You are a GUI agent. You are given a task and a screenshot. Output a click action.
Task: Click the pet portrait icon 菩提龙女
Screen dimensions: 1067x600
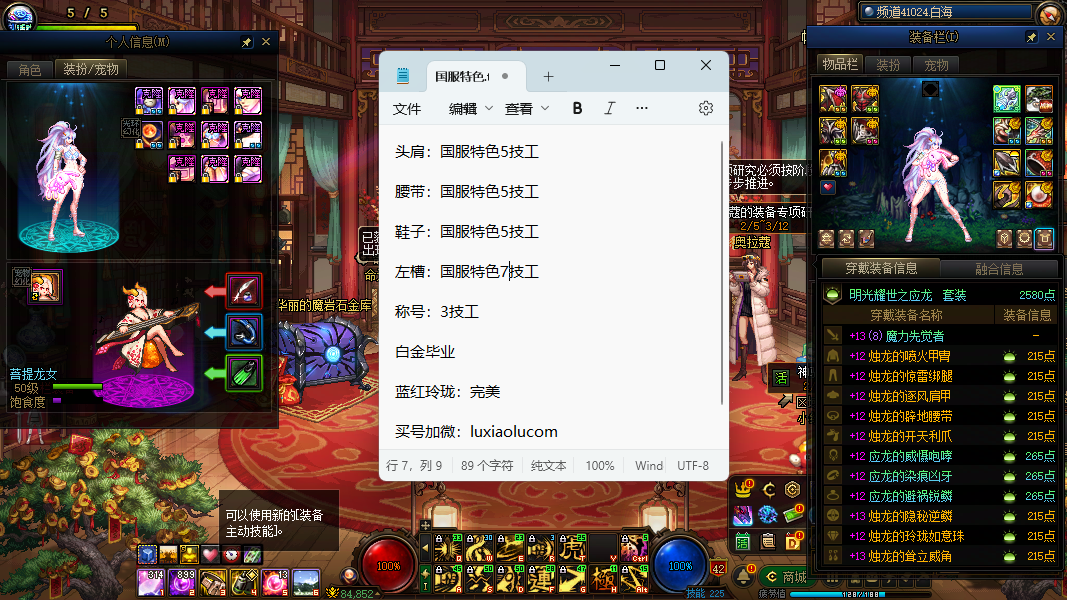click(46, 286)
